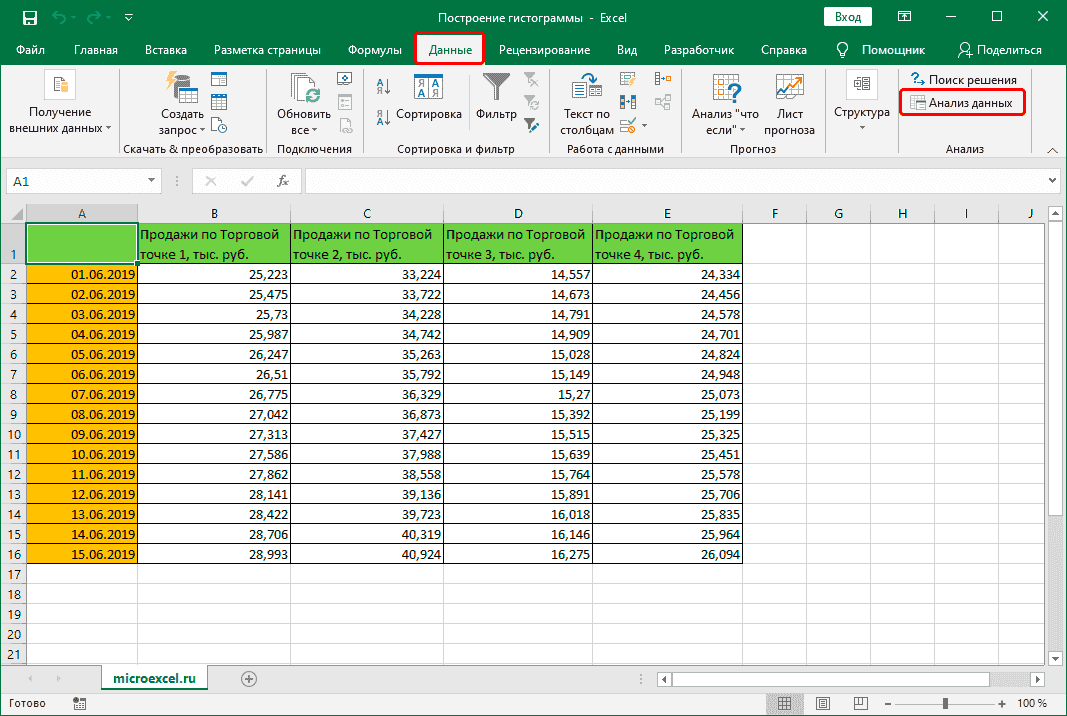Screen dimensions: 1067x716
Task: Click the insert function fx icon
Action: (283, 181)
